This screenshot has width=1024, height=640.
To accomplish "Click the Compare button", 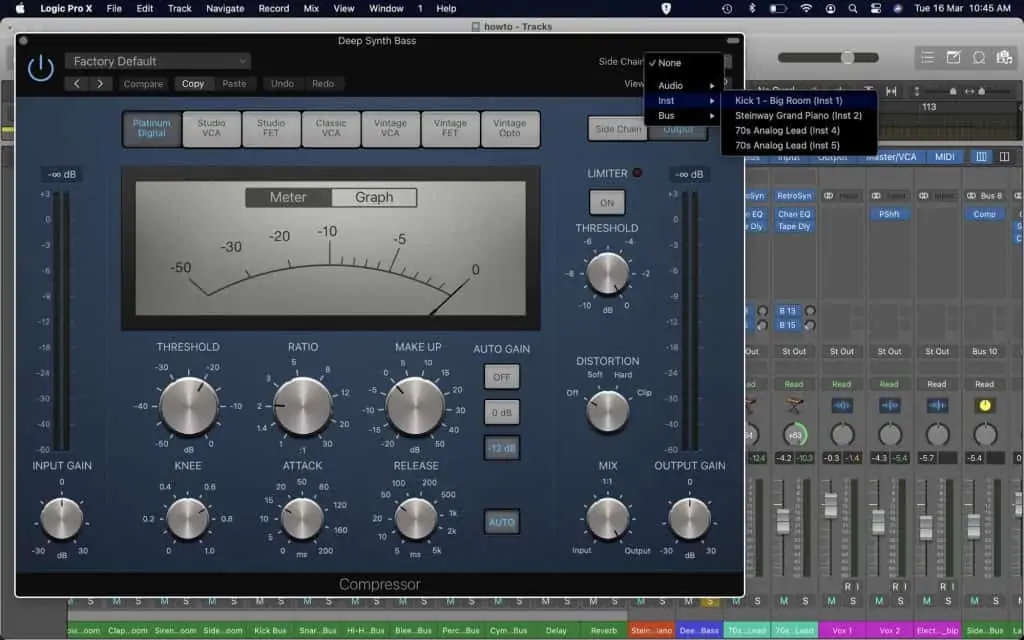I will tap(144, 84).
